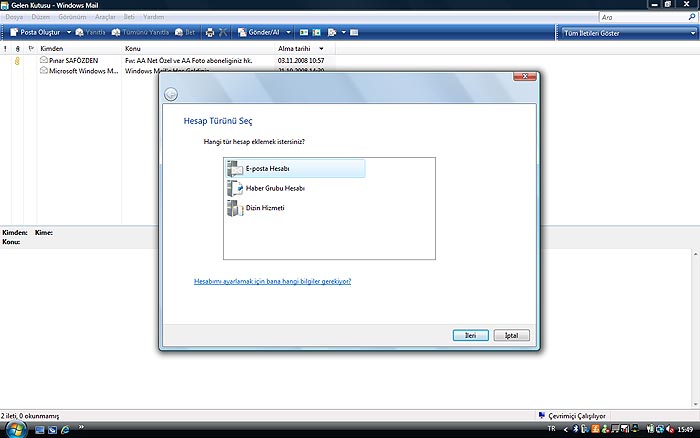The height and width of the screenshot is (438, 700).
Task: Sort messages by Konu column
Action: tap(198, 48)
